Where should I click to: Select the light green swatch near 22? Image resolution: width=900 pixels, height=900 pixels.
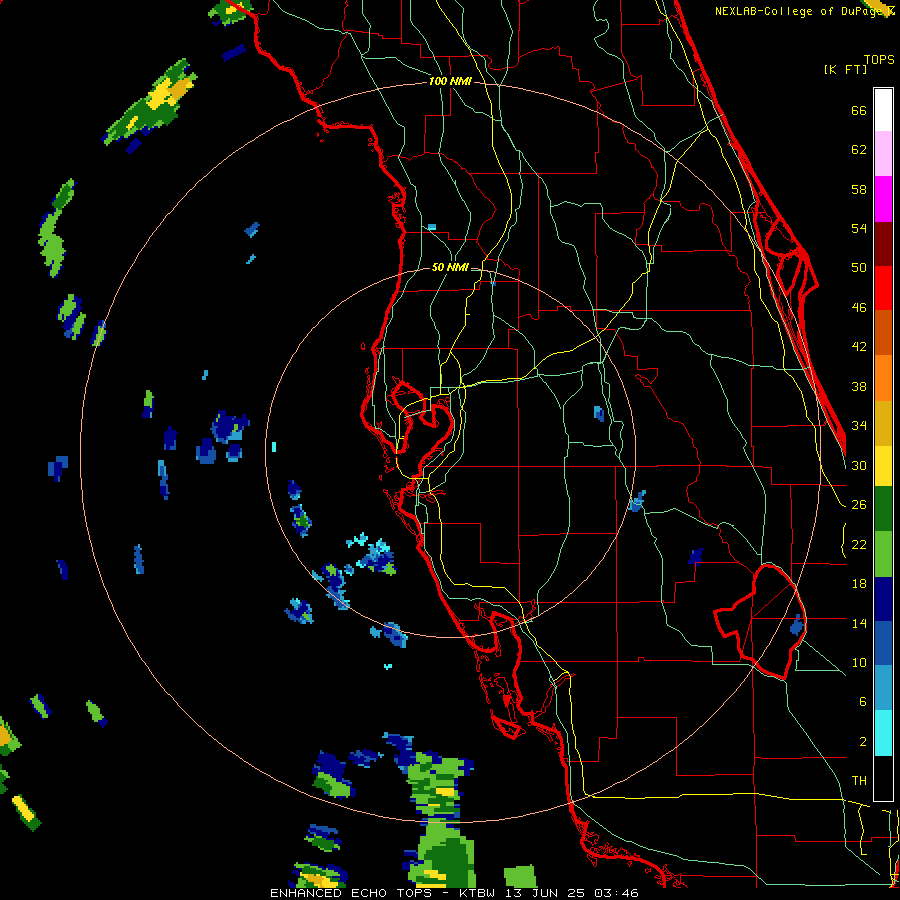coord(883,554)
